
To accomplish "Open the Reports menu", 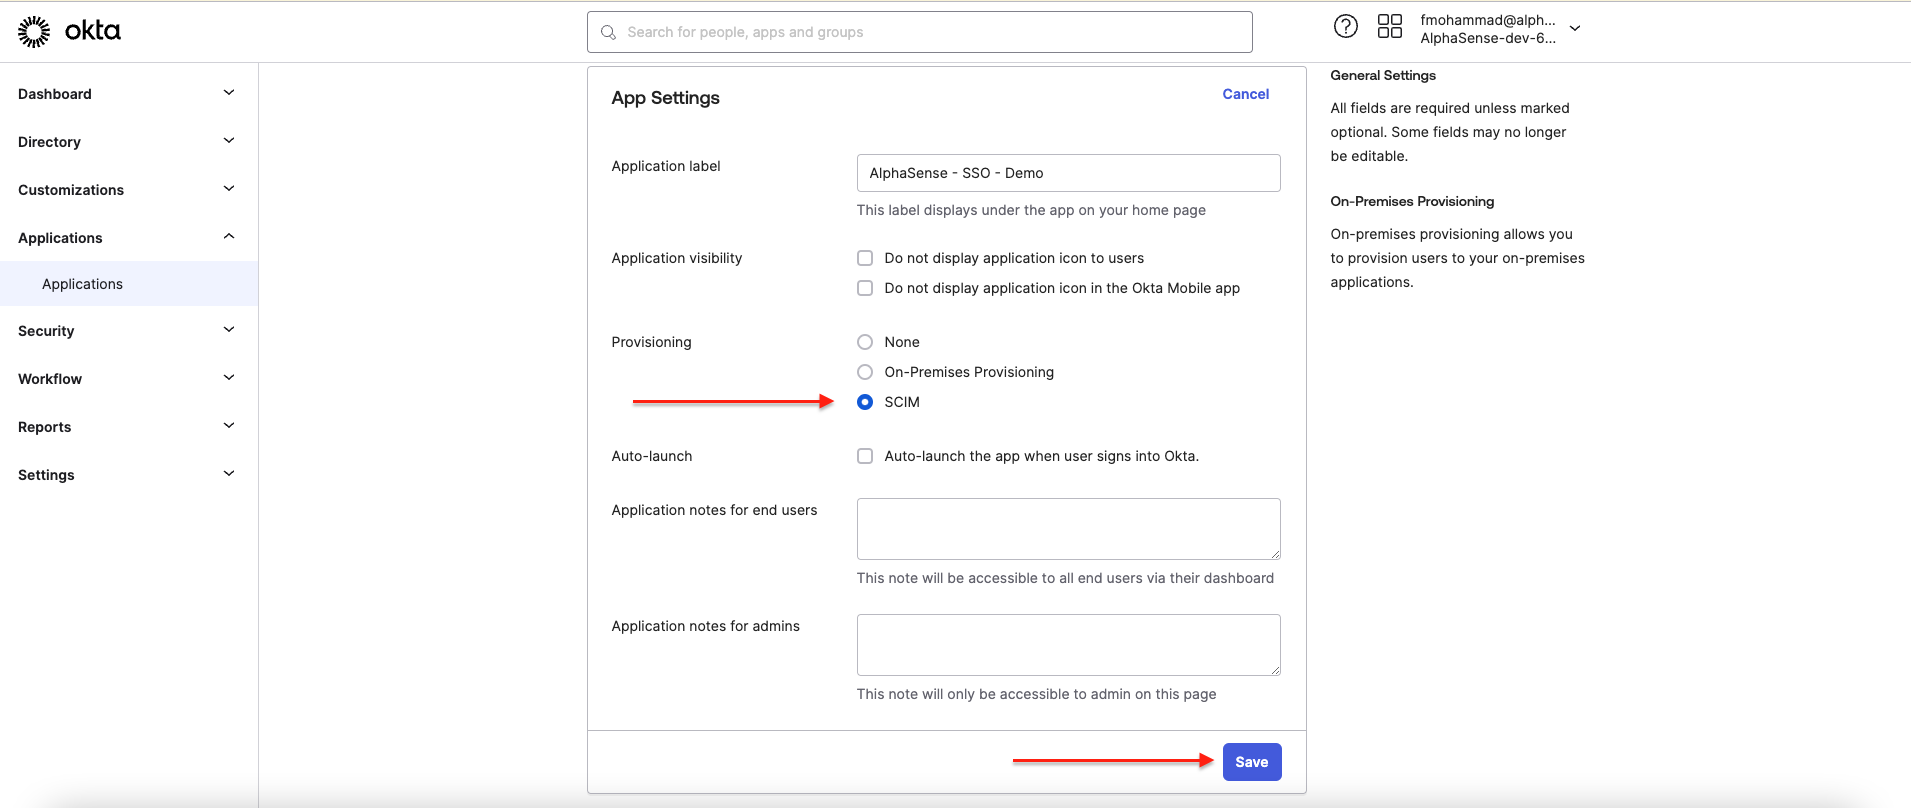I will tap(128, 427).
